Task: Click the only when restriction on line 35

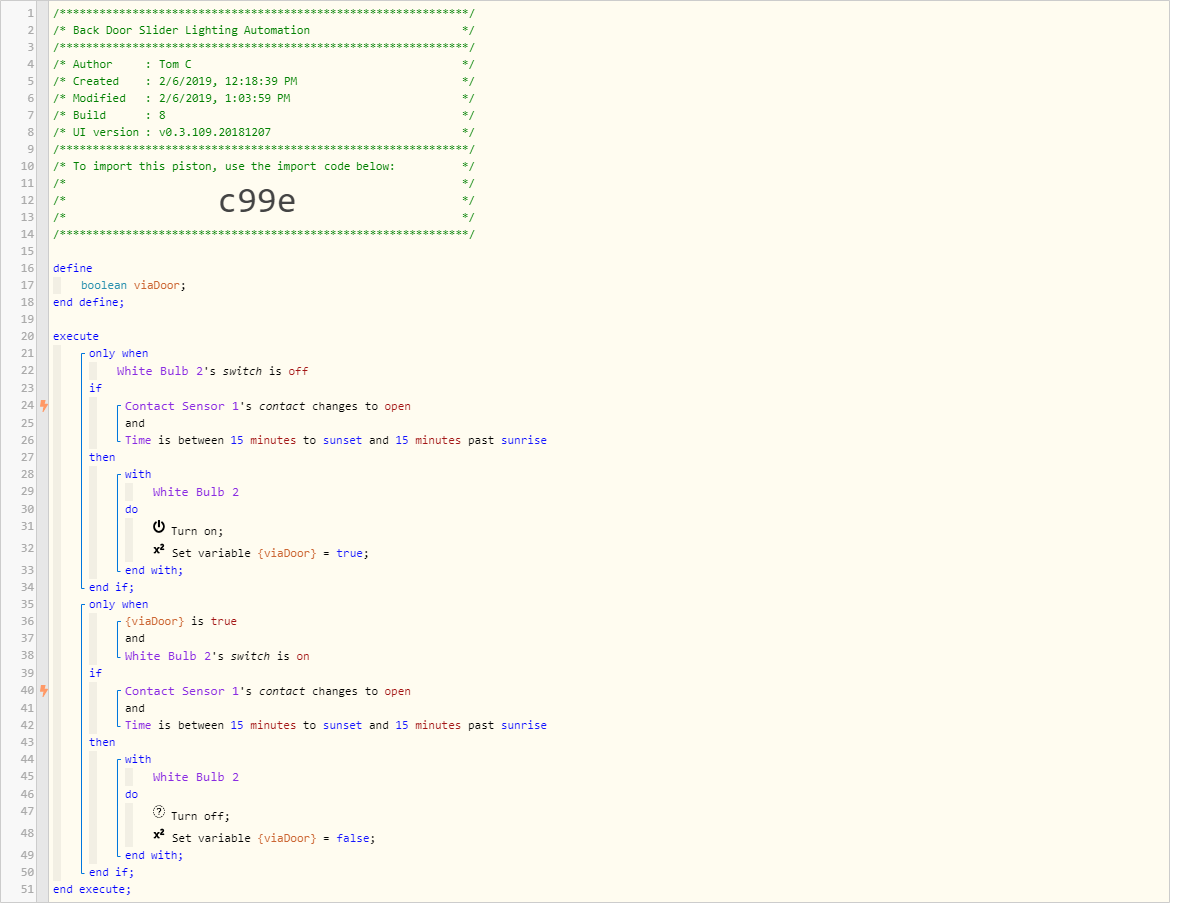Action: [119, 604]
